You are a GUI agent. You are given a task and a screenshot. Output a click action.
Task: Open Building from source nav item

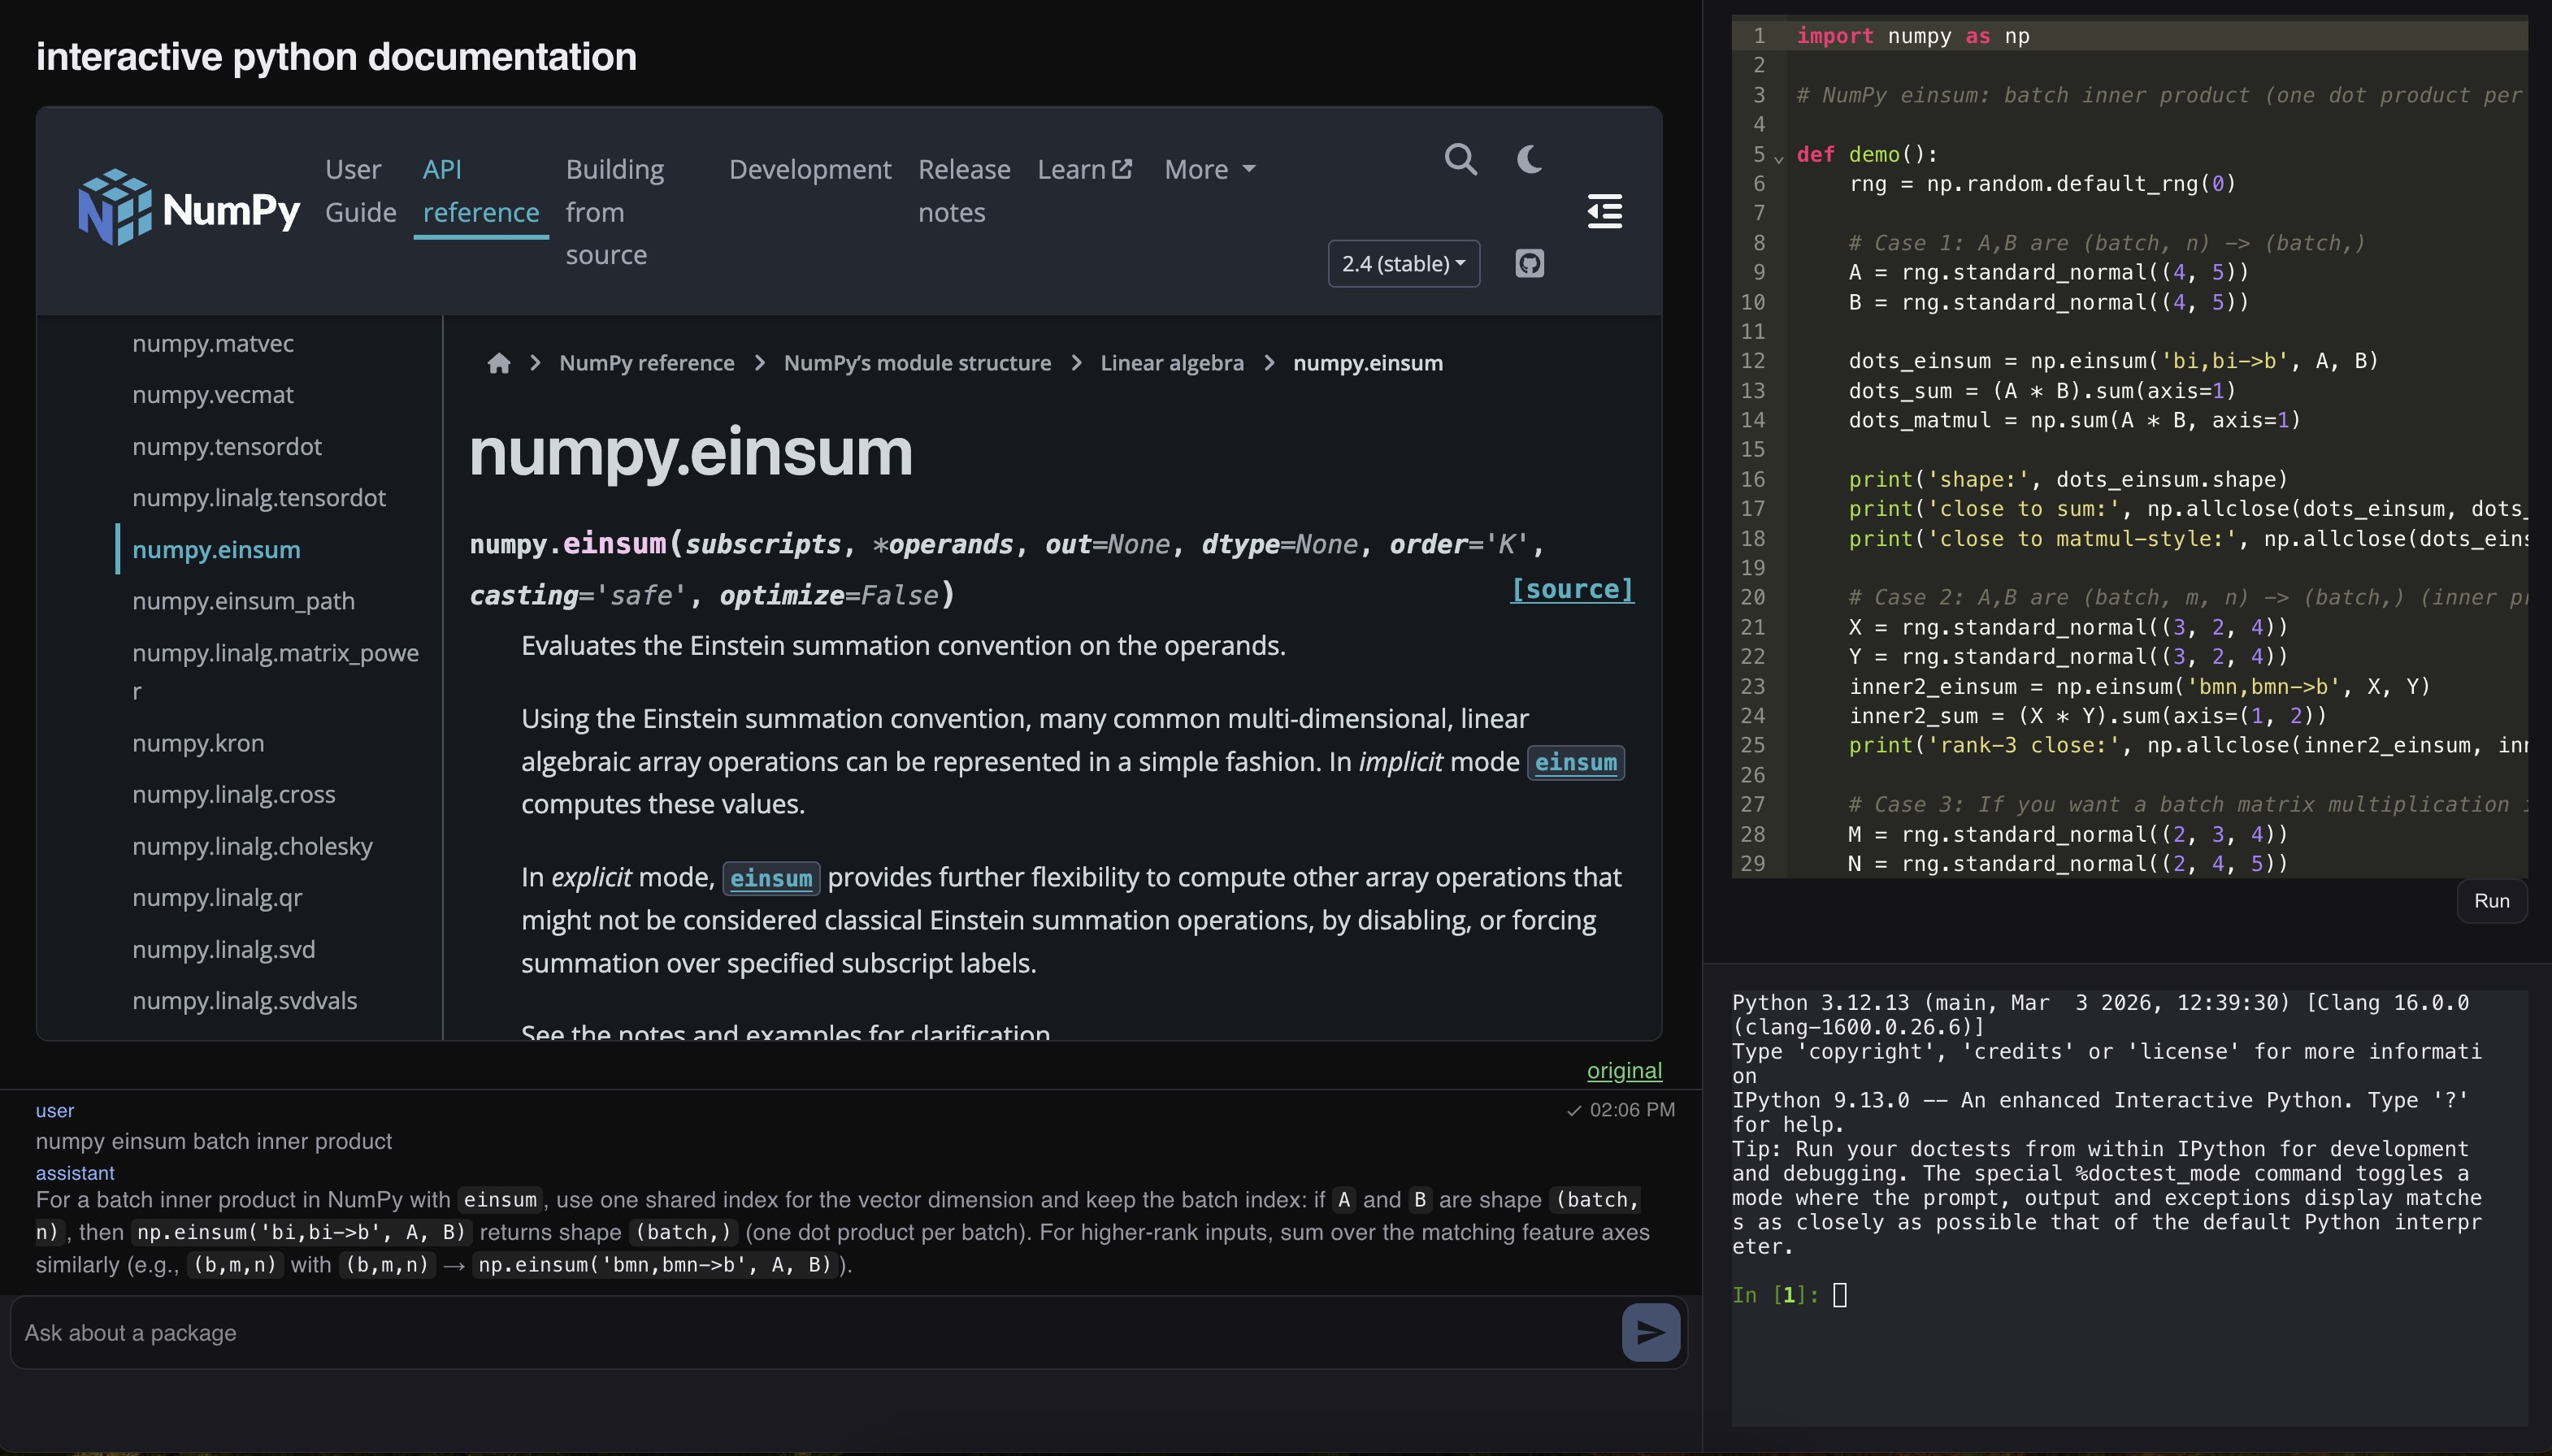pos(615,212)
